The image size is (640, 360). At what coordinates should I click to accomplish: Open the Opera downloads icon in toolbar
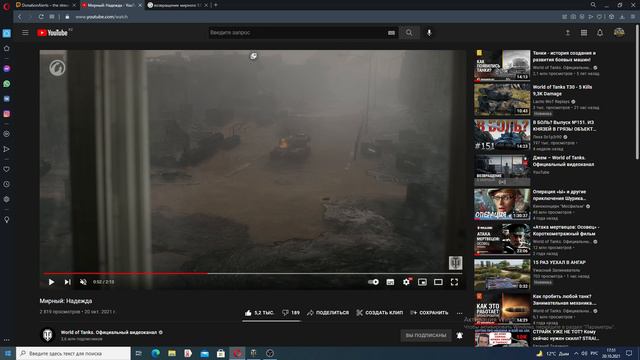click(622, 17)
